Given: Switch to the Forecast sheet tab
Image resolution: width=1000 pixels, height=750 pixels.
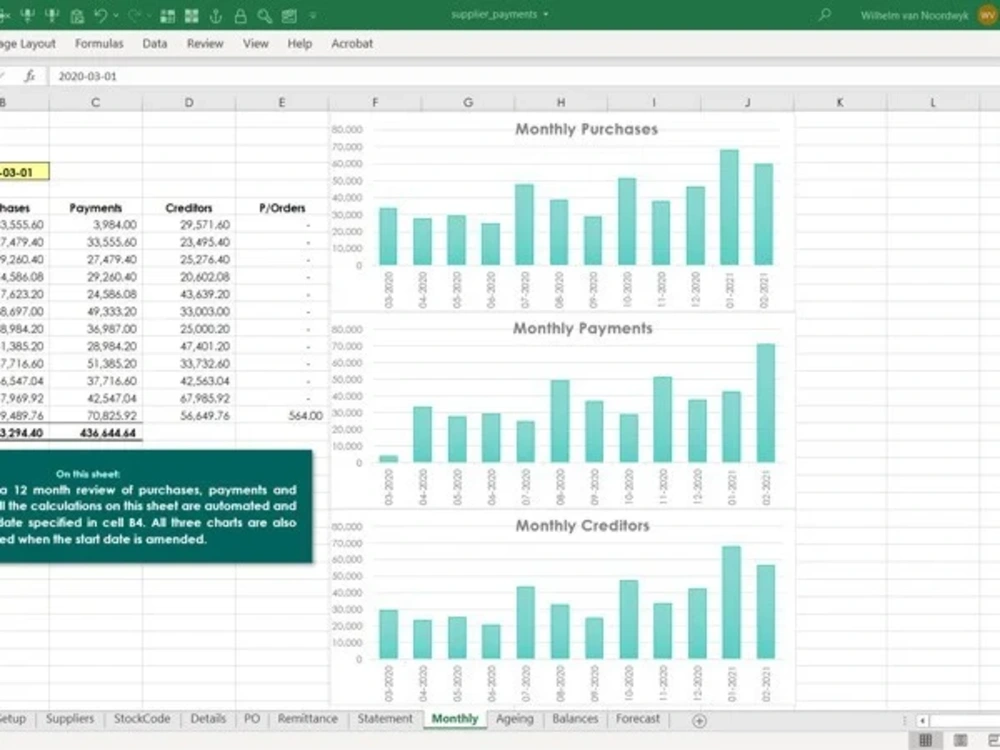Looking at the screenshot, I should [638, 719].
